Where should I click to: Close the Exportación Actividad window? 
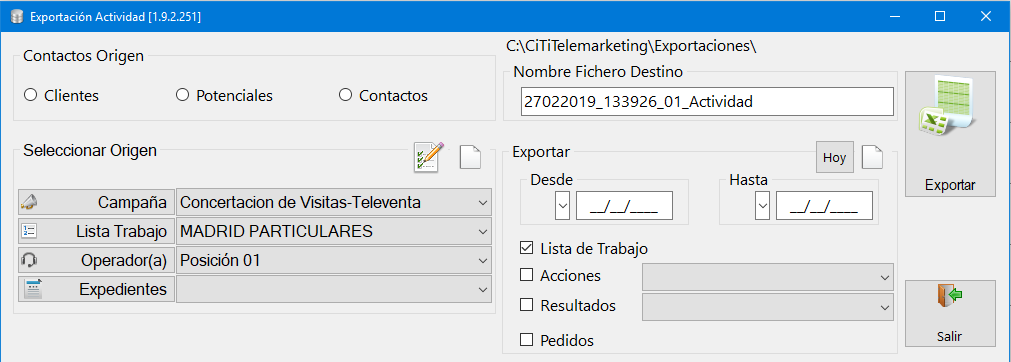985,16
